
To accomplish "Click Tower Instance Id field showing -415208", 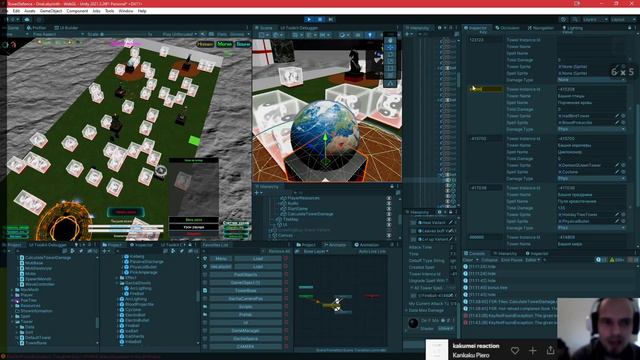I will point(591,89).
